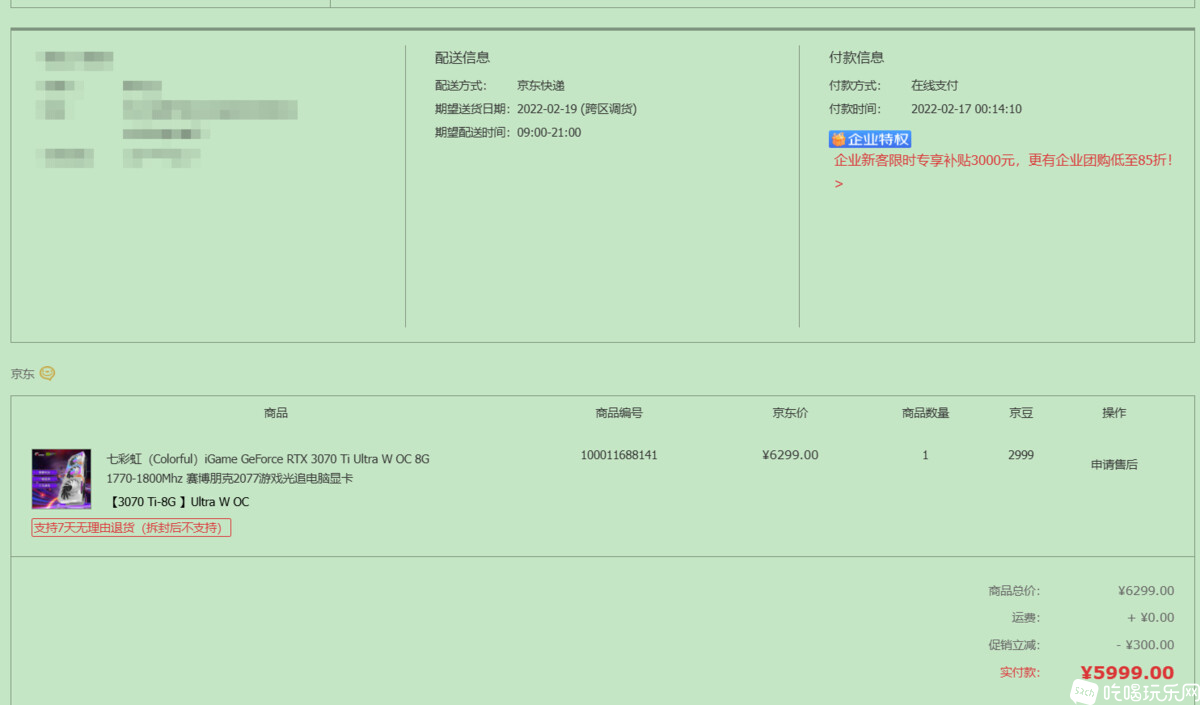Click the 促销立减 label
This screenshot has width=1200, height=705.
coord(1016,645)
